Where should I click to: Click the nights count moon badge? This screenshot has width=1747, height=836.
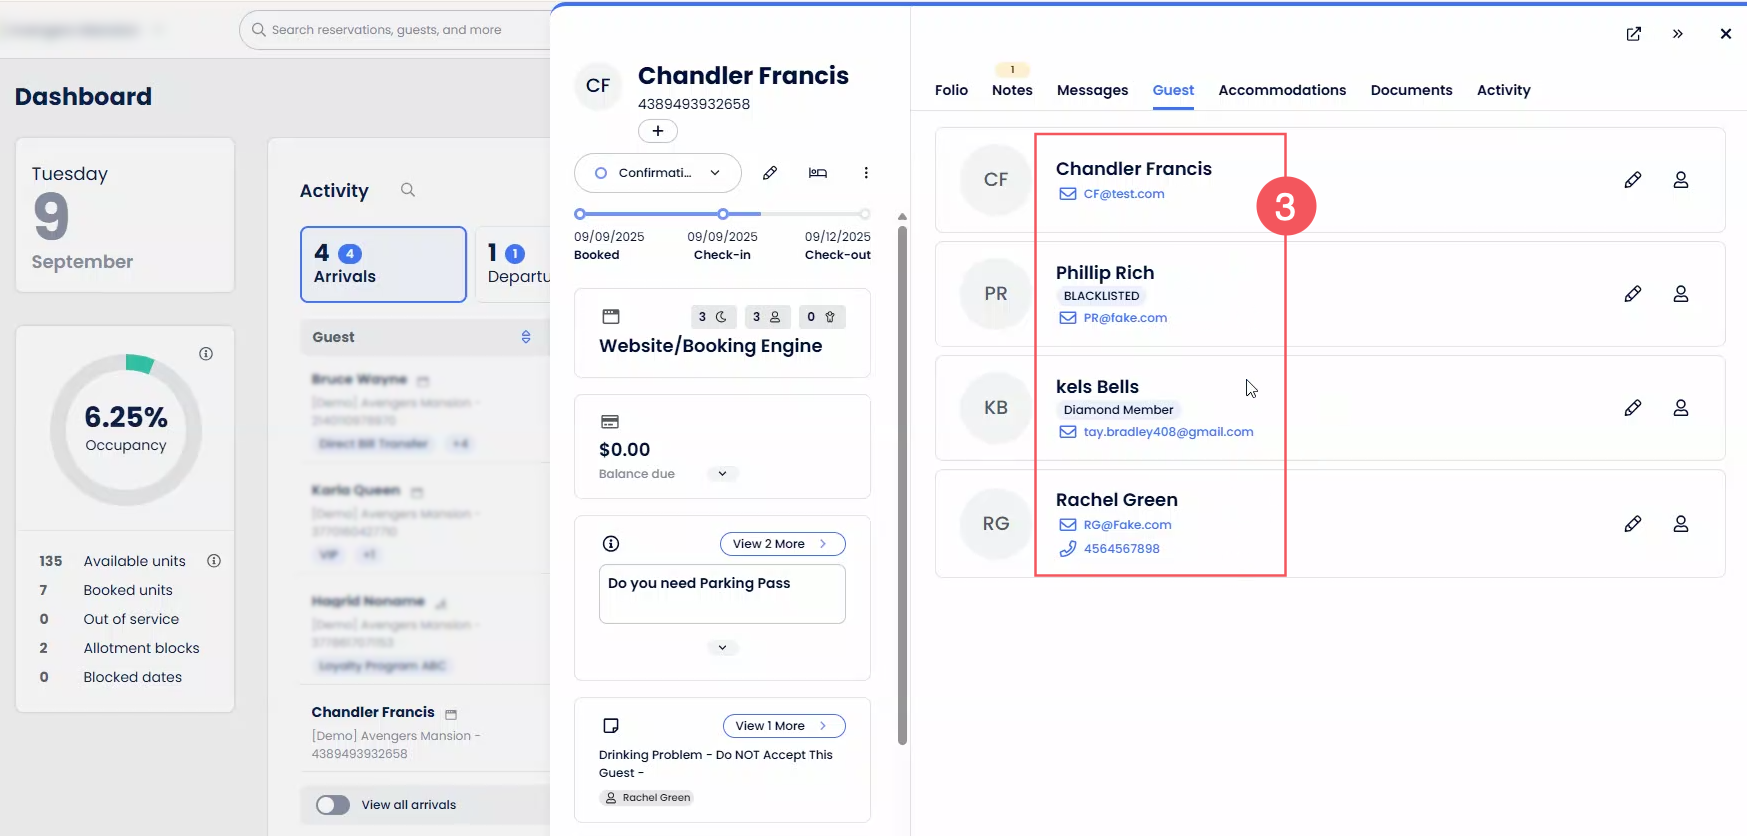(x=714, y=317)
